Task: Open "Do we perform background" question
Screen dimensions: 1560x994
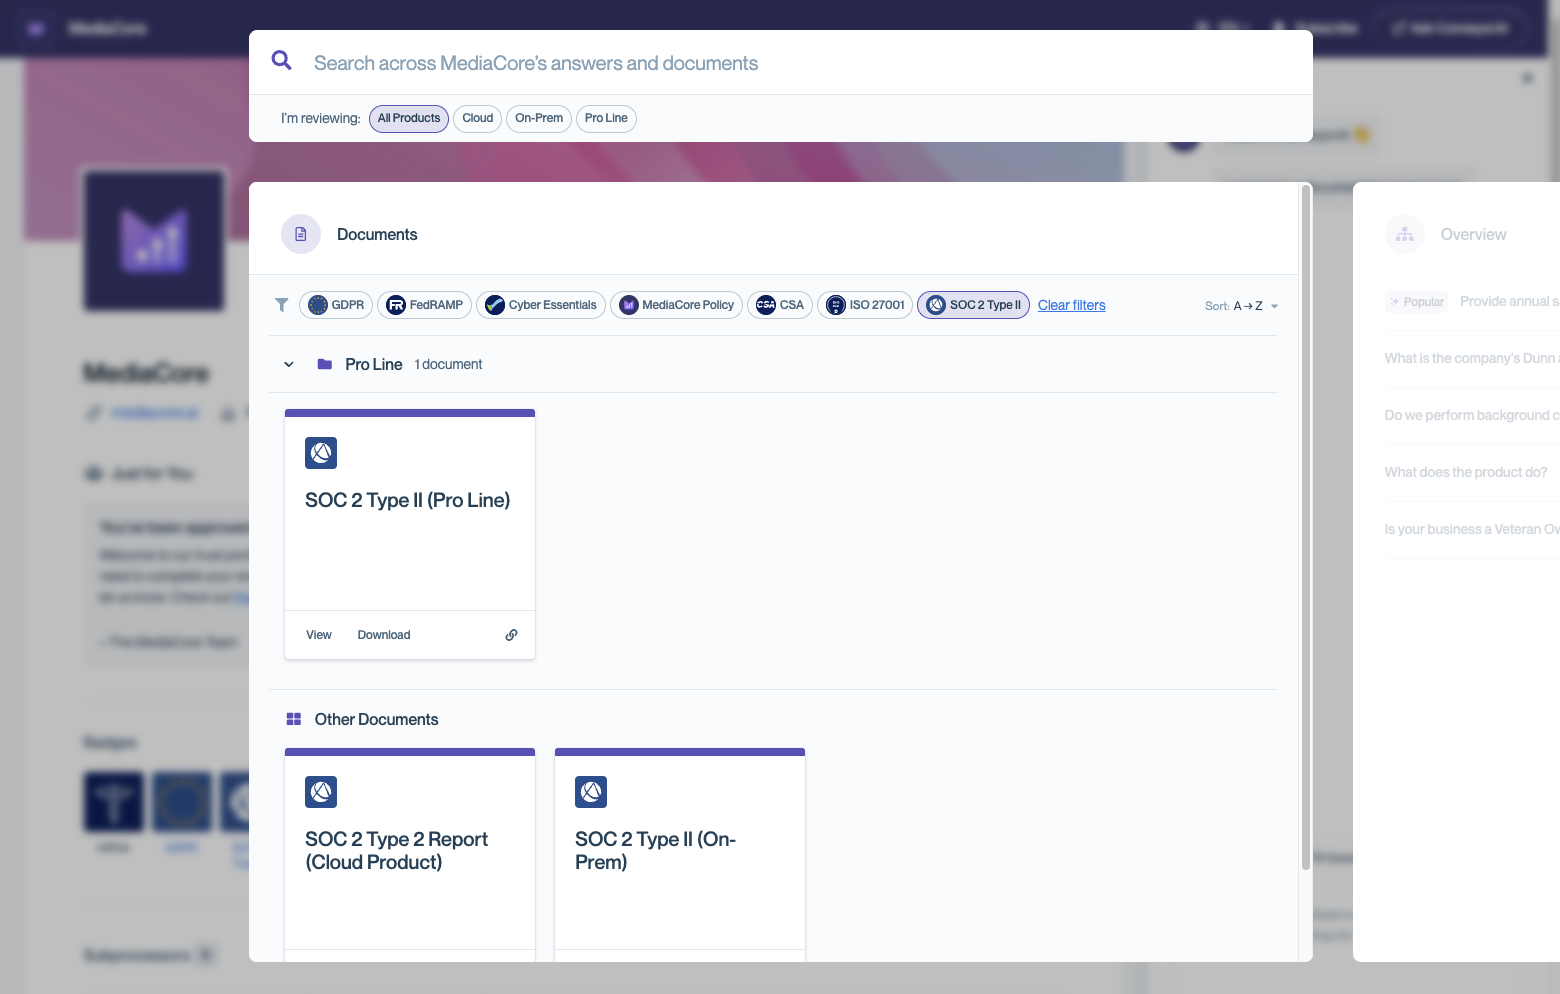Action: point(1472,415)
